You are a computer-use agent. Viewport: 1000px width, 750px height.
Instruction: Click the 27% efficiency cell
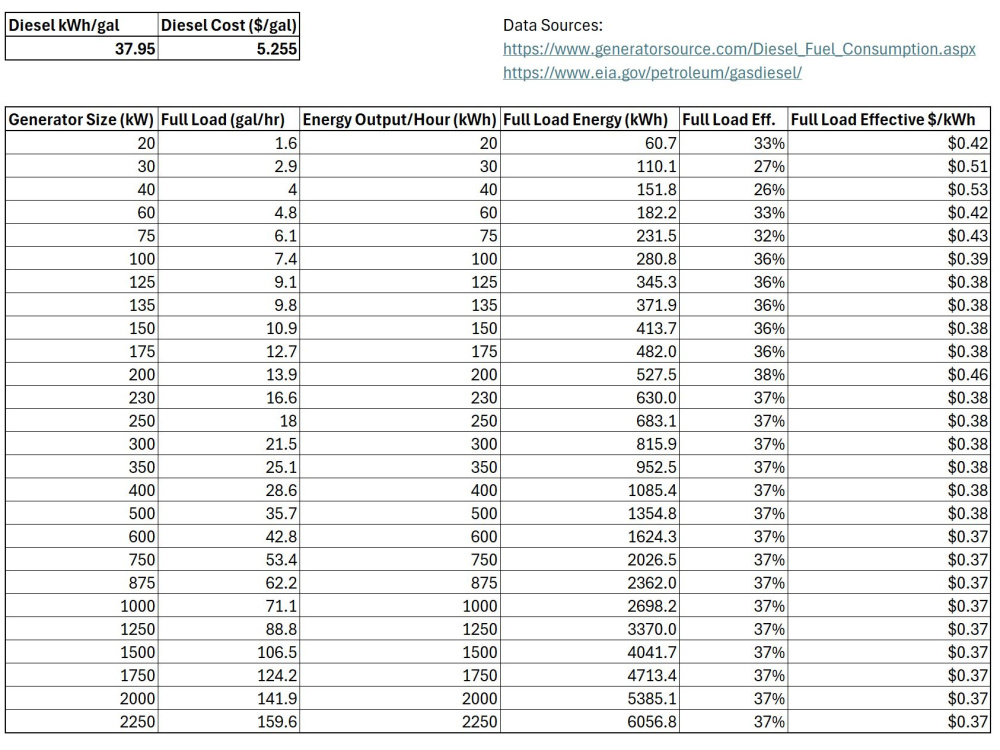733,166
